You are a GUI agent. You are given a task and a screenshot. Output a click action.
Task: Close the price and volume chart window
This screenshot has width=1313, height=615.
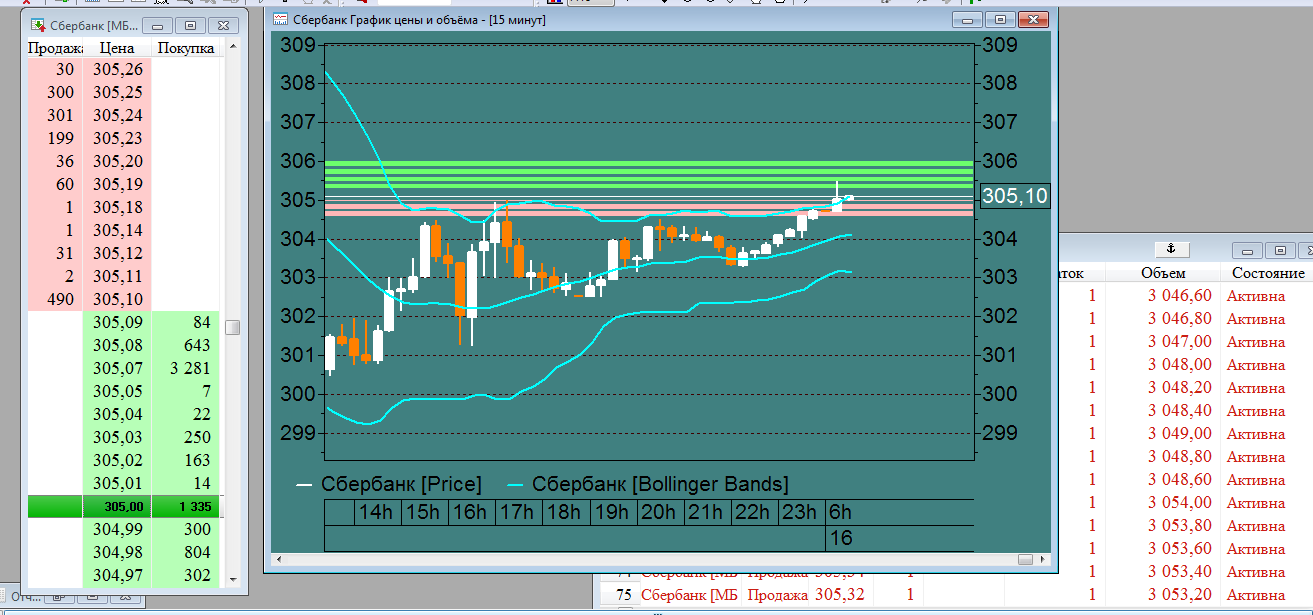[x=1033, y=19]
